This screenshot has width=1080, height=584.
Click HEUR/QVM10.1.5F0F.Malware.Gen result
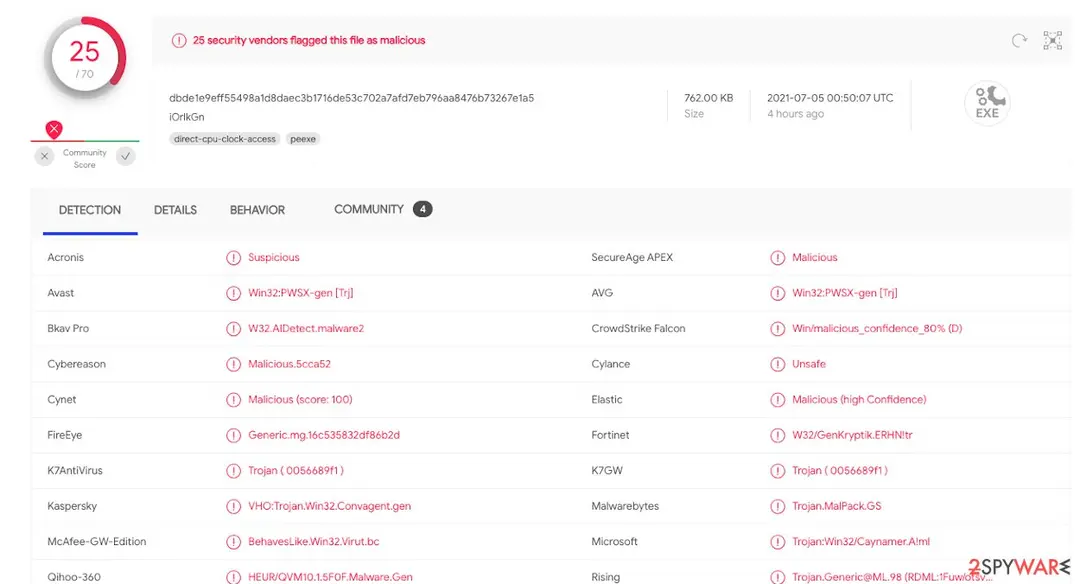coord(330,577)
